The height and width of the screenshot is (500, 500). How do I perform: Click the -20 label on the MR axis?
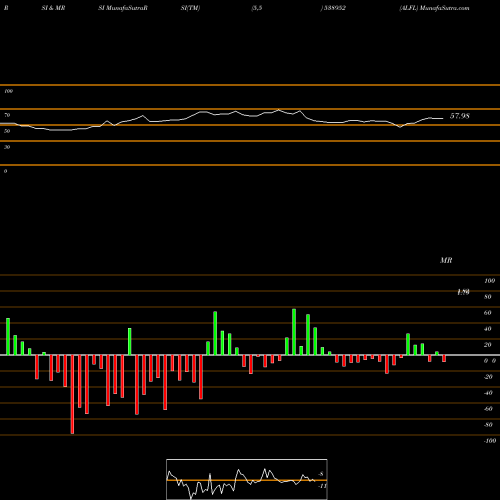(x=488, y=377)
